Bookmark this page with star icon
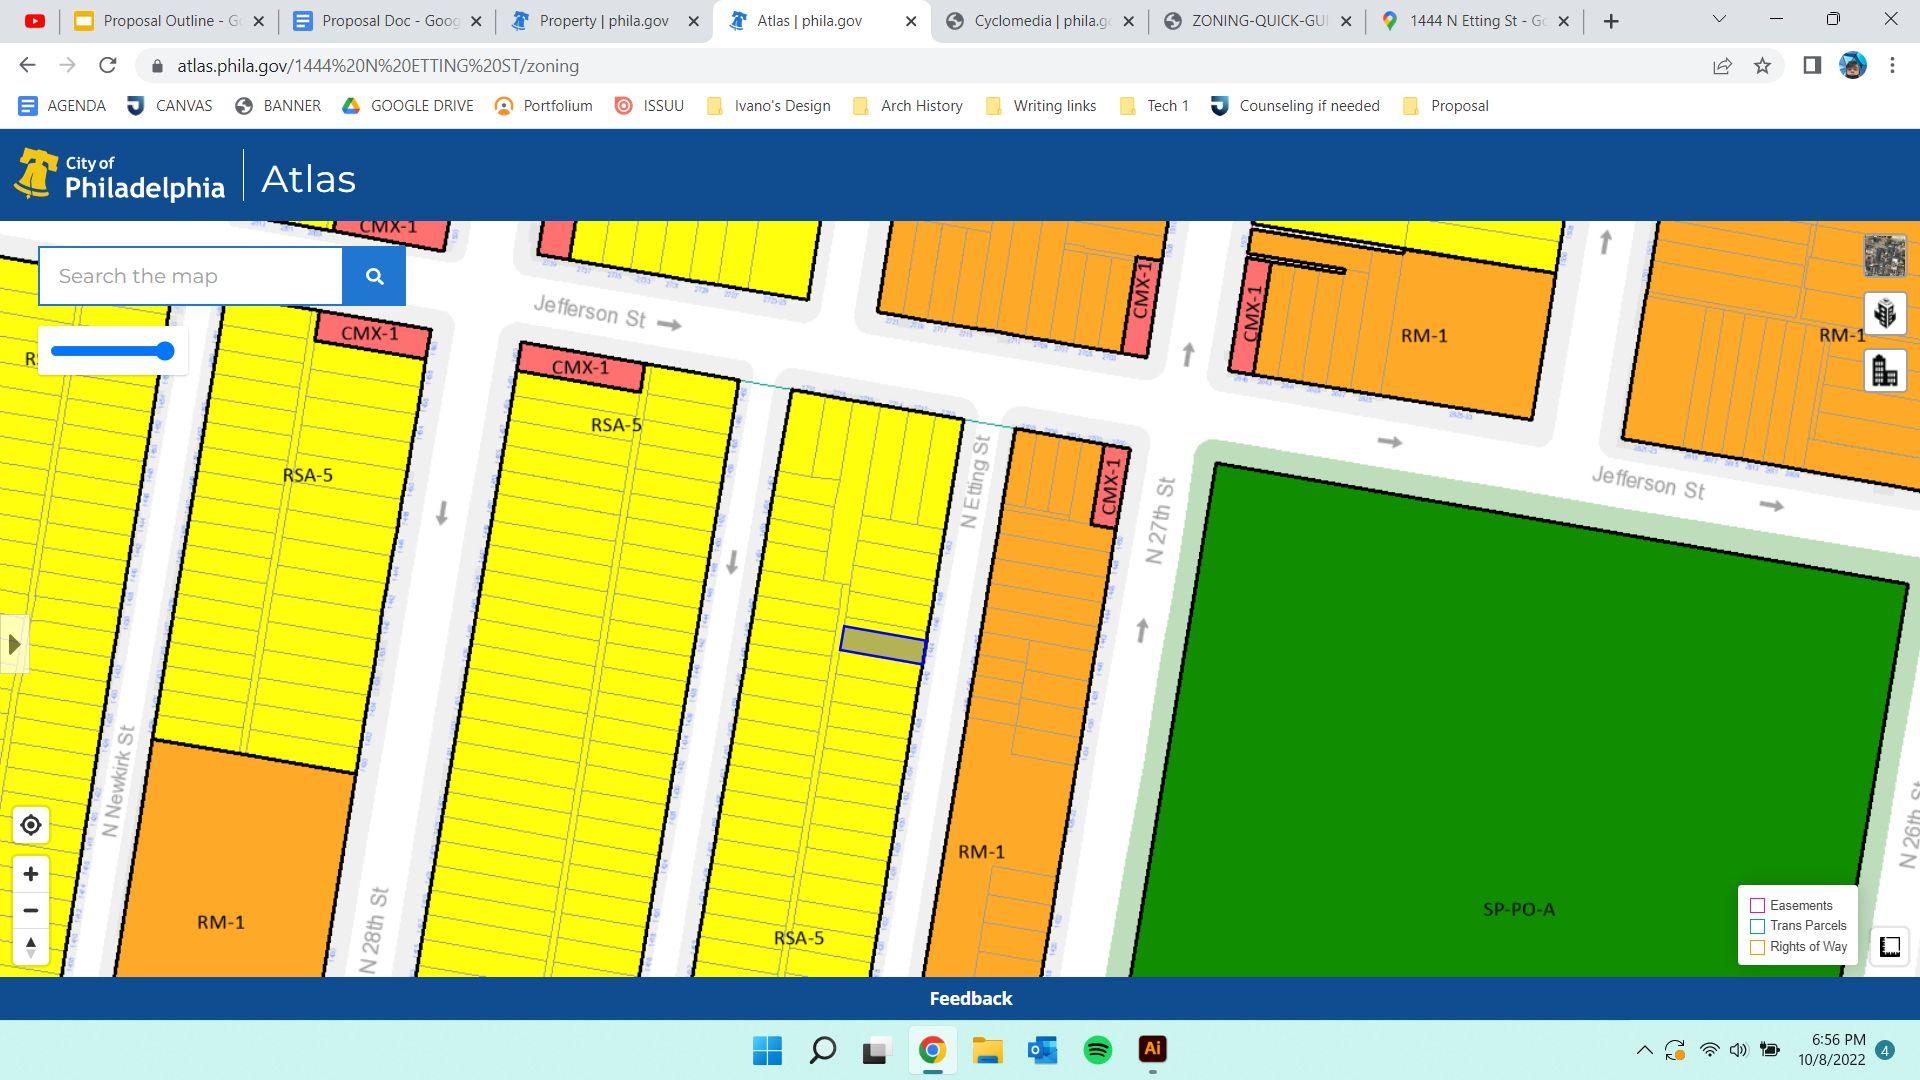 [x=1762, y=66]
